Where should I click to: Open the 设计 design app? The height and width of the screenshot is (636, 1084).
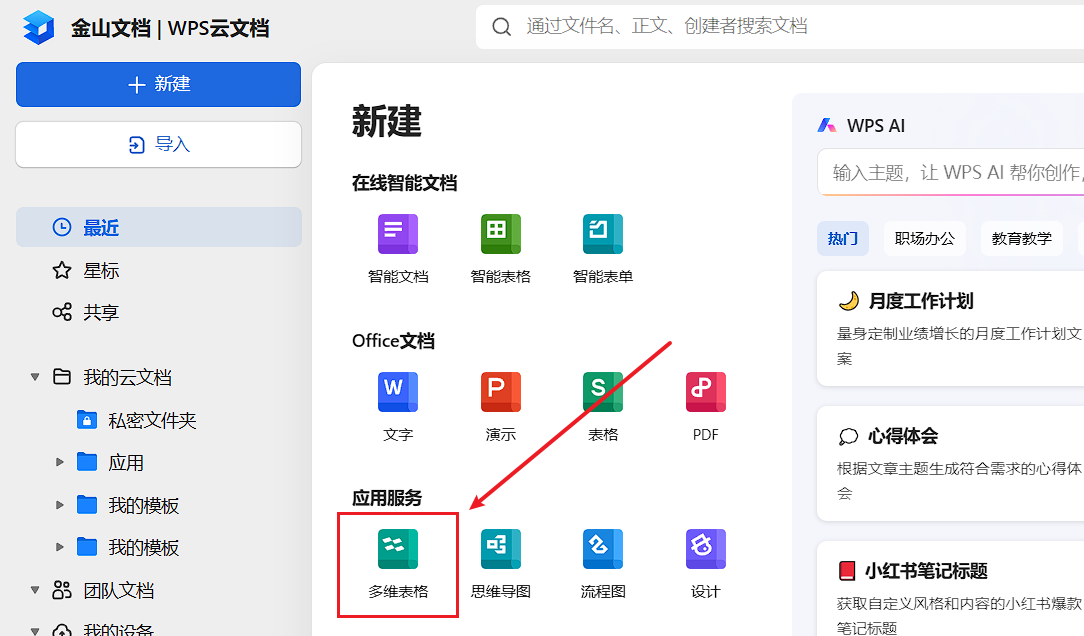click(x=706, y=564)
